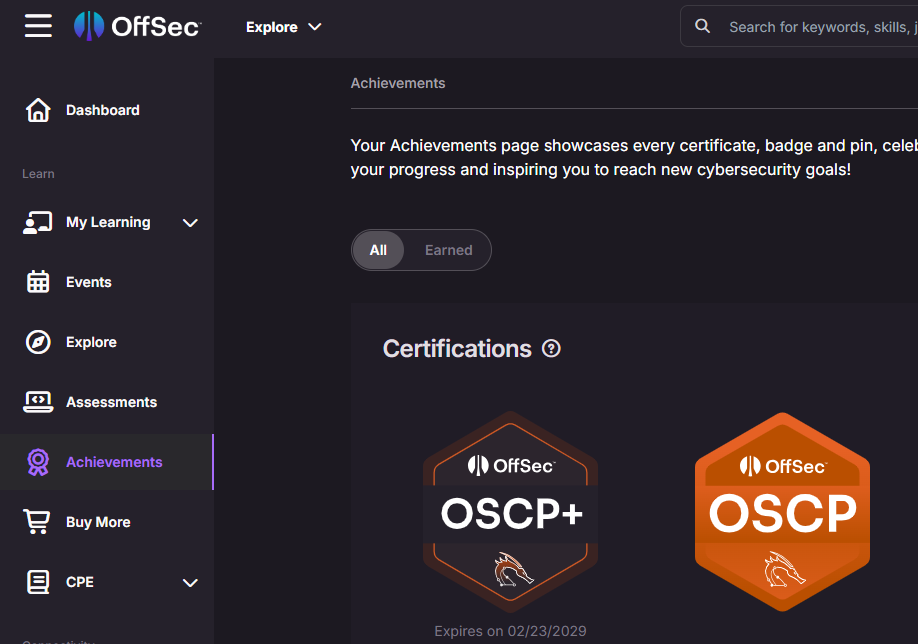Click the Events calendar icon
The image size is (918, 644).
[38, 282]
